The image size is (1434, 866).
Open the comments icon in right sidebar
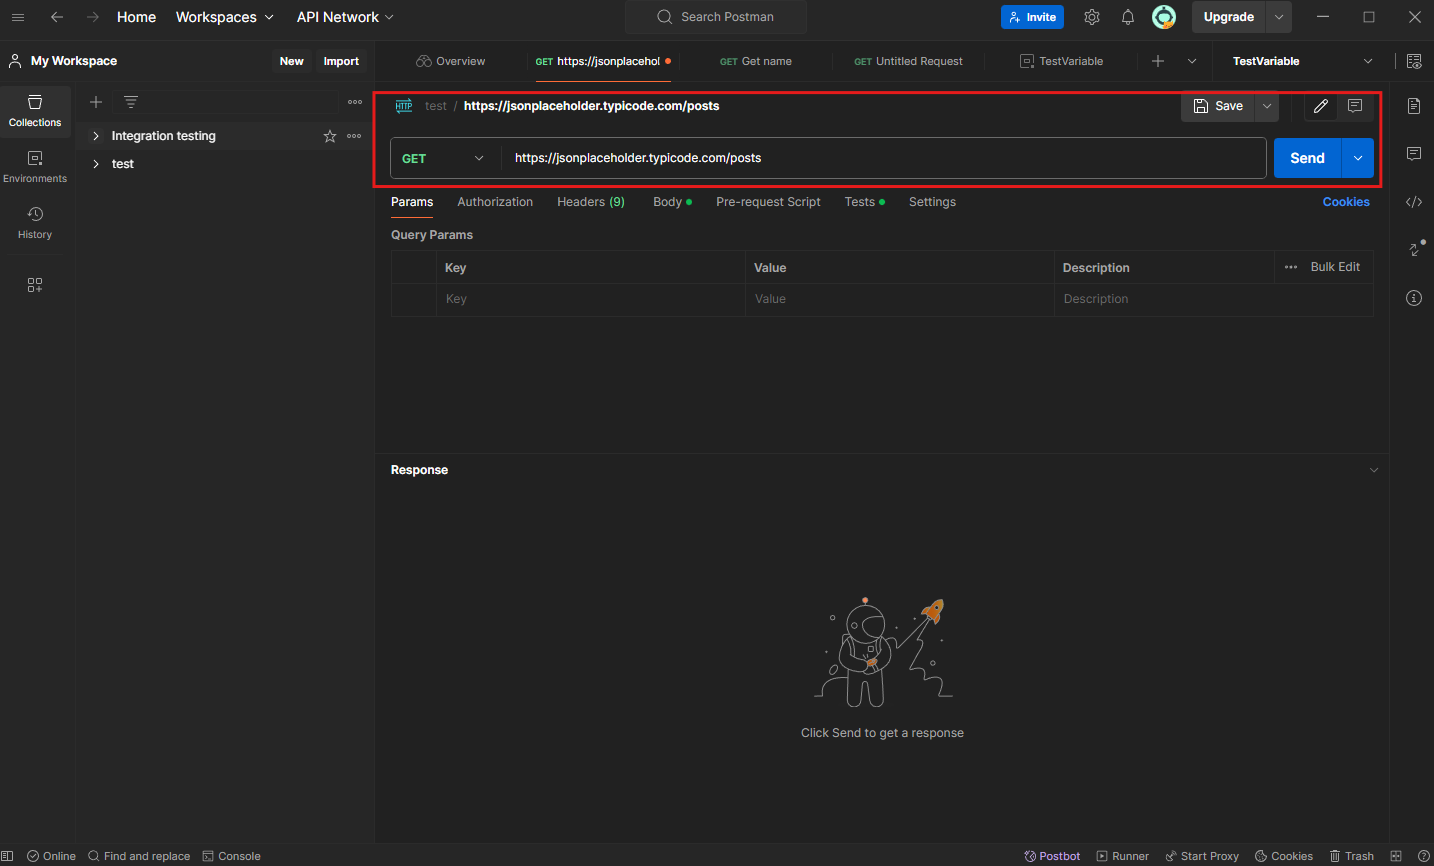point(1414,153)
